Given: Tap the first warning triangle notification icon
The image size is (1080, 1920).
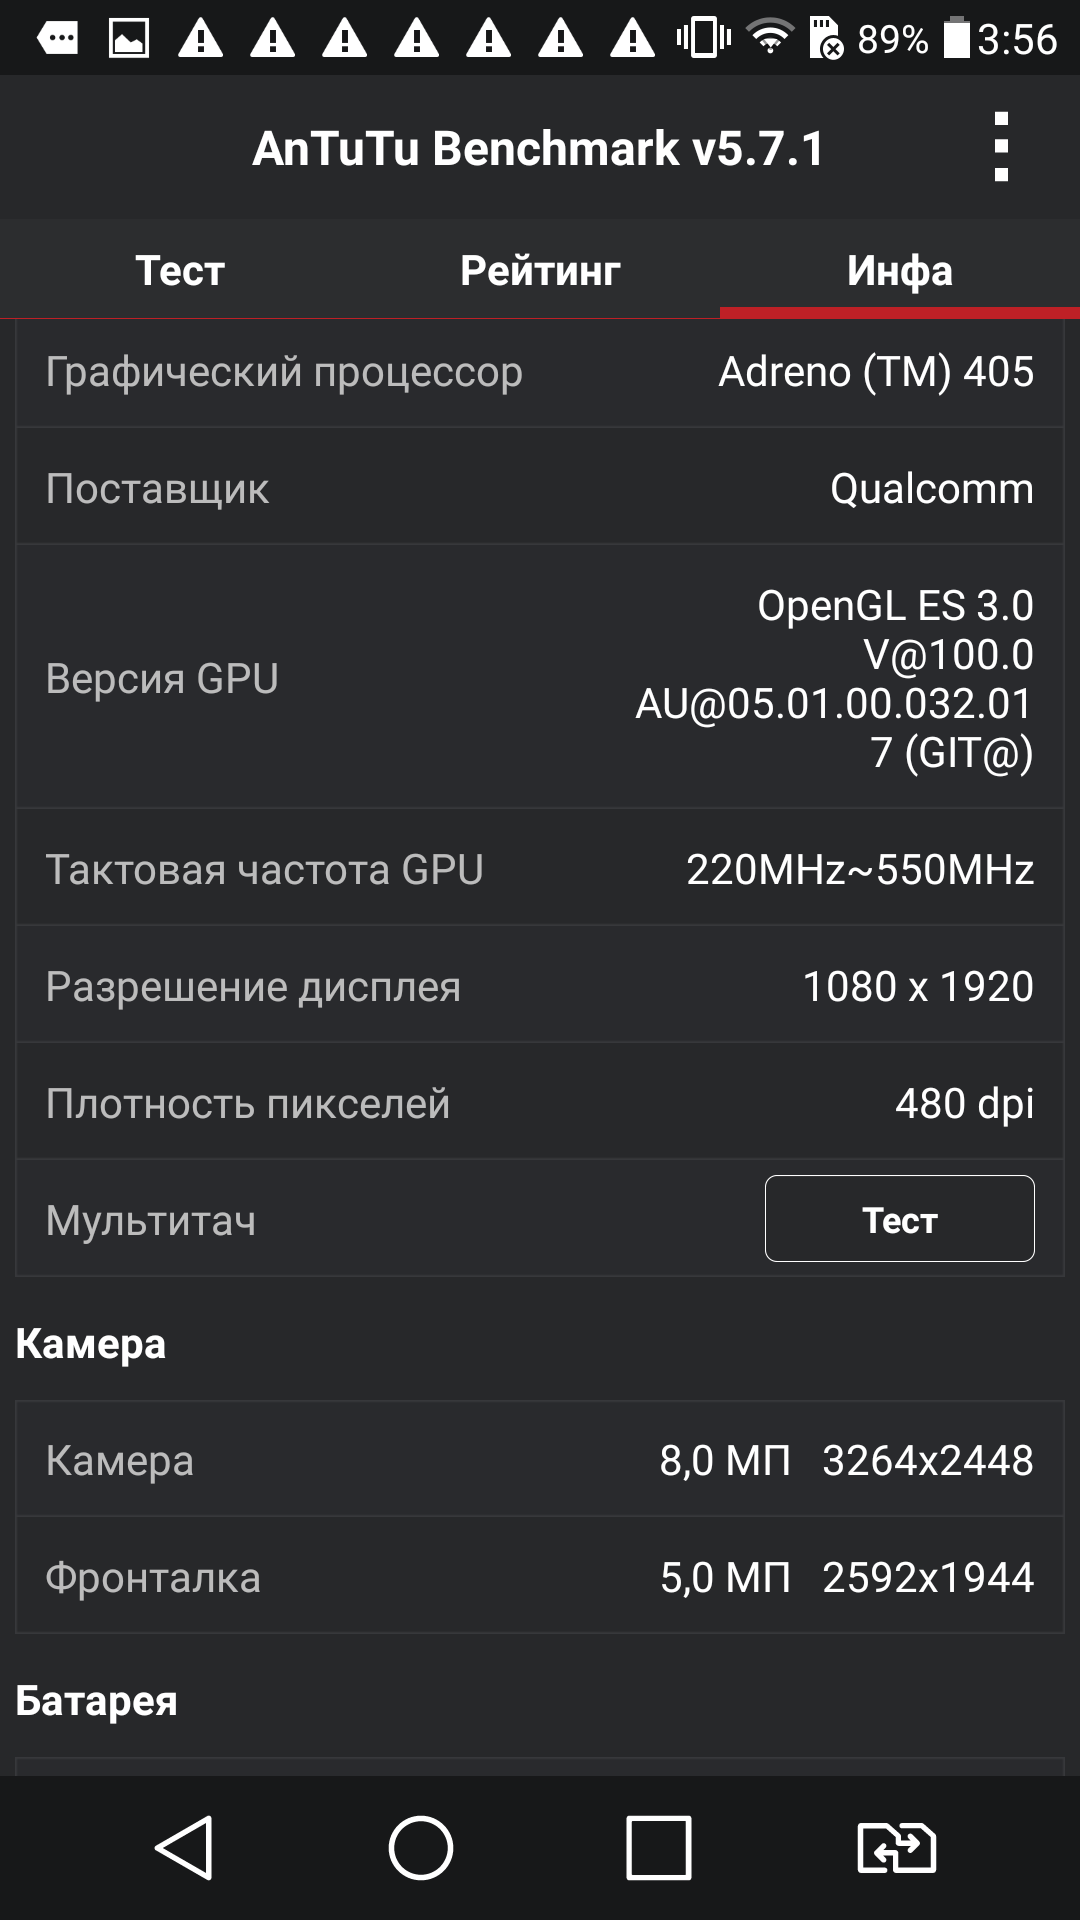Looking at the screenshot, I should pos(201,39).
